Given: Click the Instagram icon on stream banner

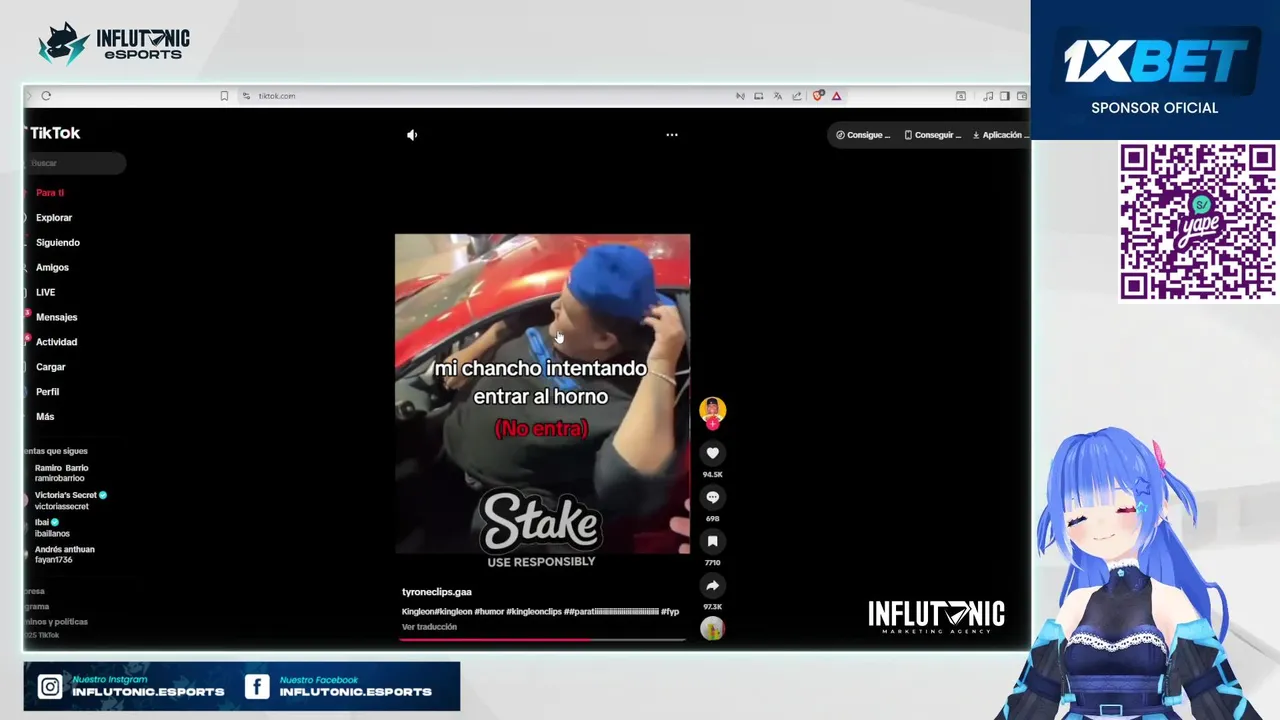Looking at the screenshot, I should 49,686.
